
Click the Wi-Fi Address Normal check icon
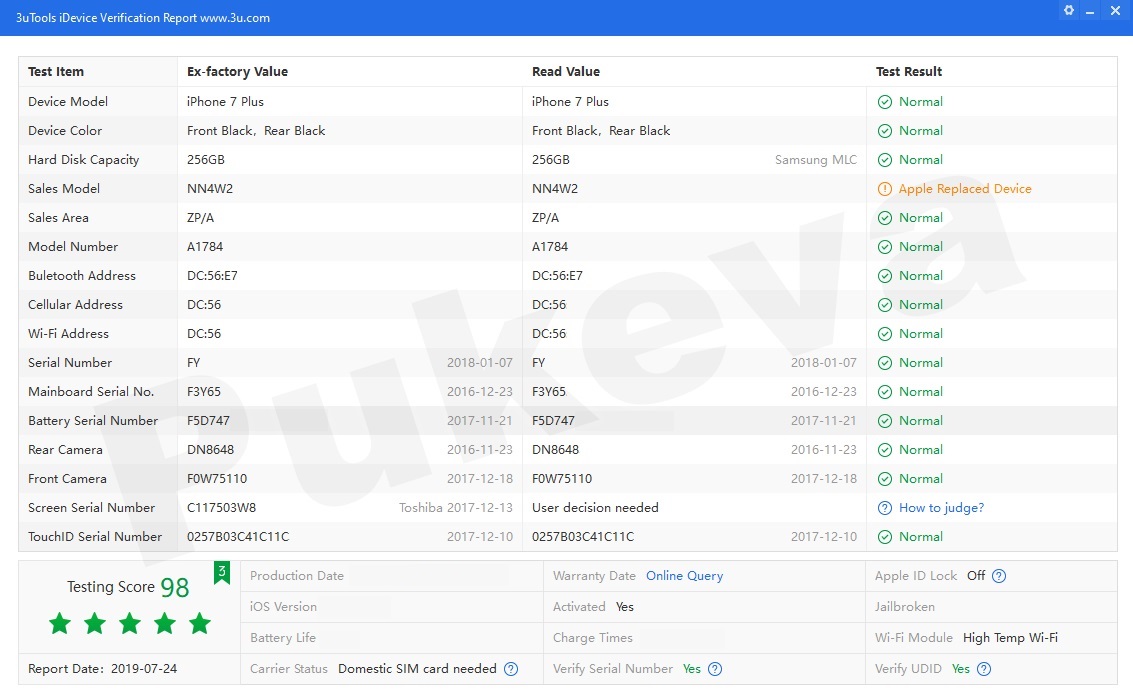[884, 334]
